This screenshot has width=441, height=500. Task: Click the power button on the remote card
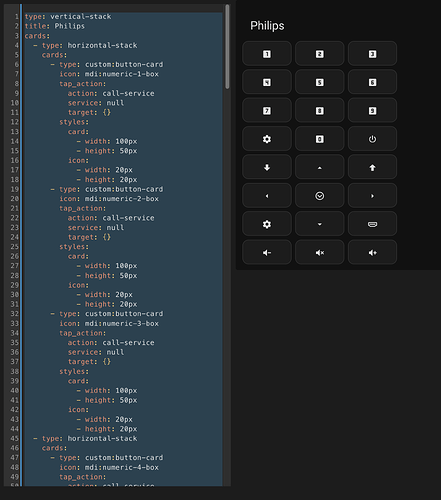(x=372, y=139)
